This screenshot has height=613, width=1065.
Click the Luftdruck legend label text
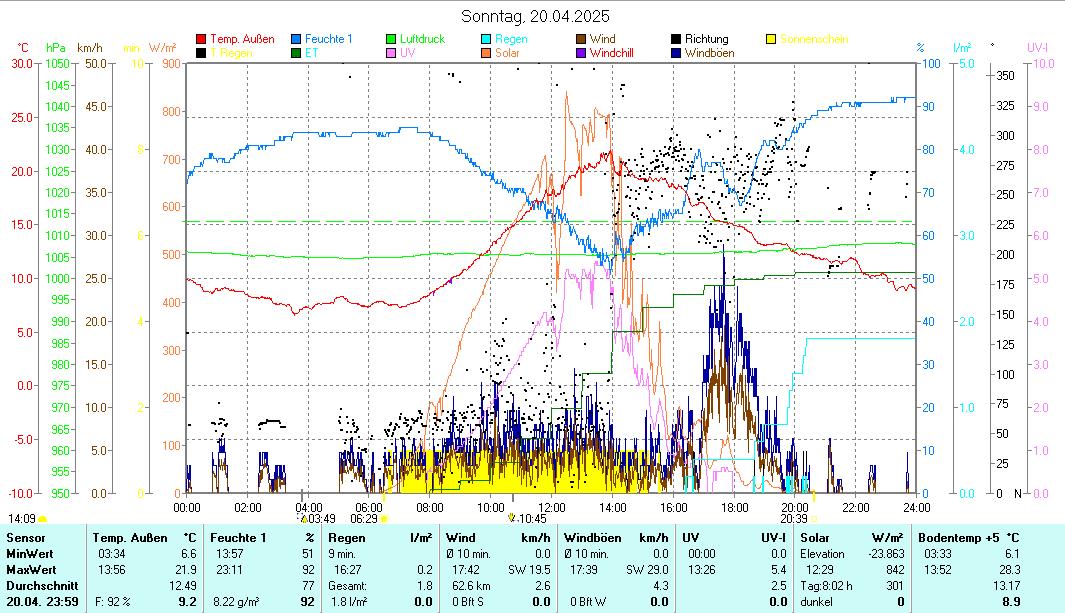point(423,39)
